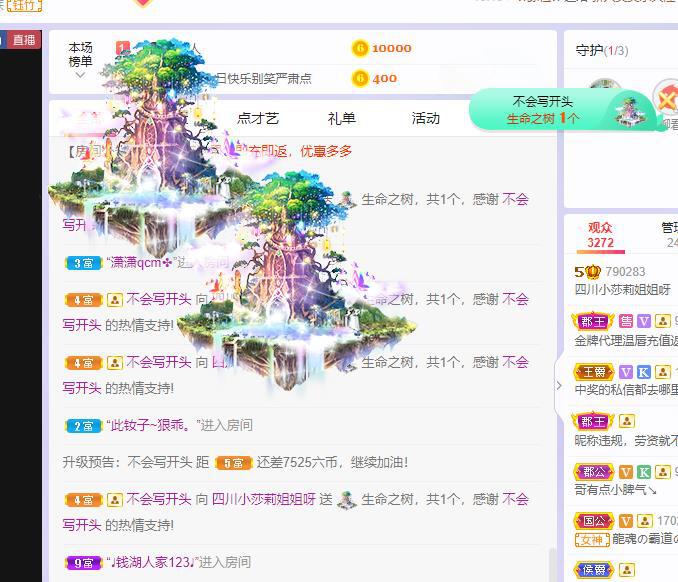Image resolution: width=678 pixels, height=582 pixels.
Task: Click the 10000 coin amount
Action: [391, 48]
